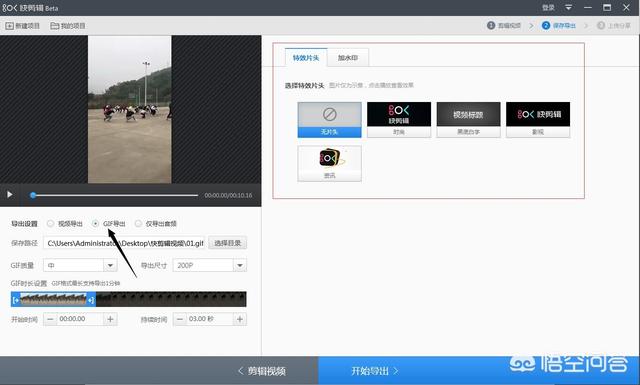Open the title bar dropdown menu icon
Image resolution: width=640 pixels, height=385 pixels.
568,7
